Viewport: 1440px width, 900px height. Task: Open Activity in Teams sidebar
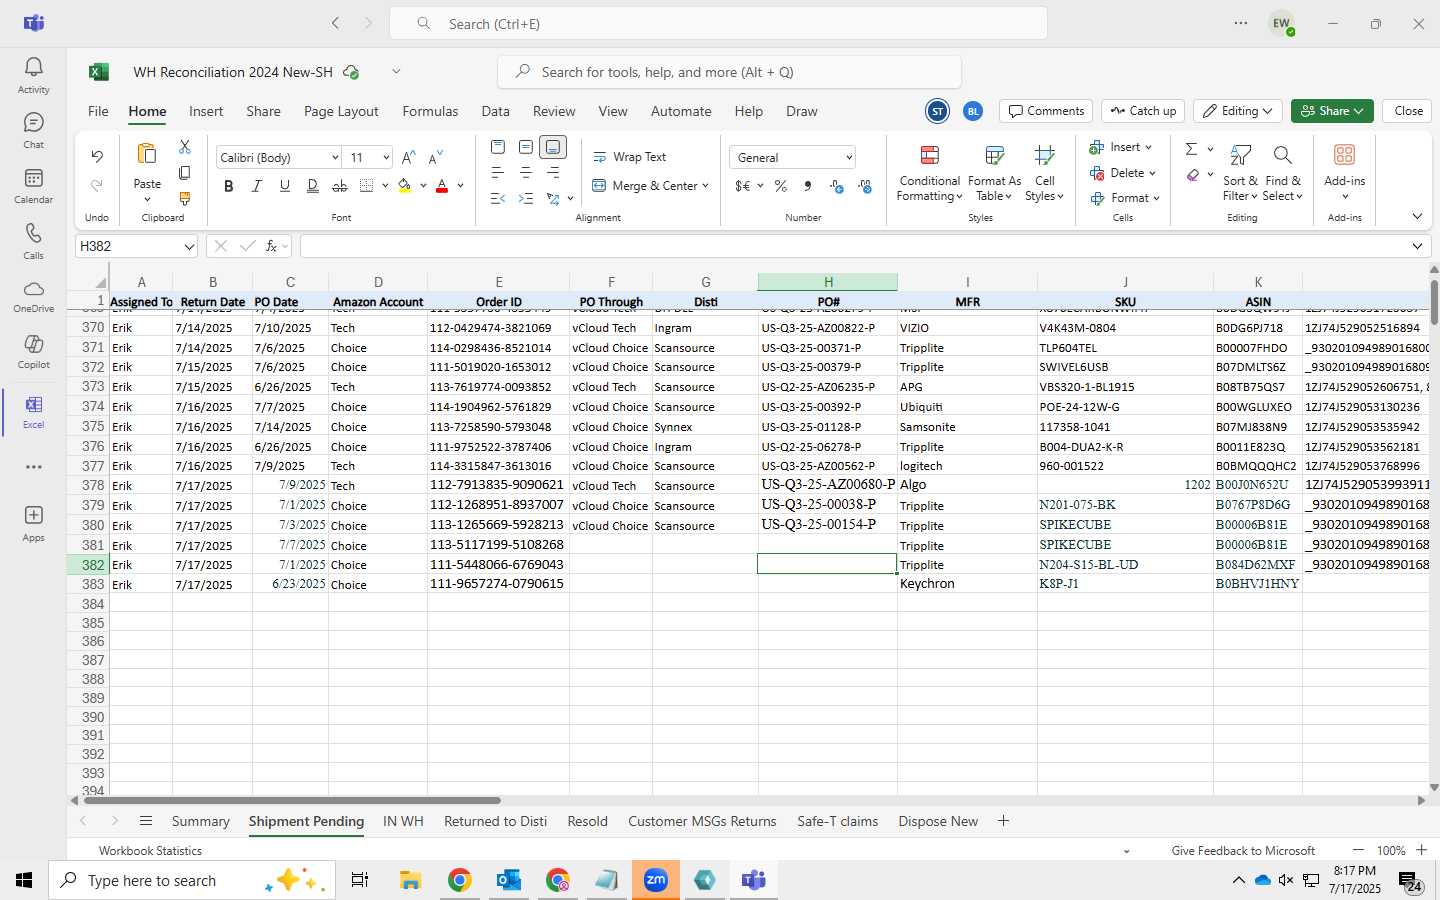coord(33,75)
